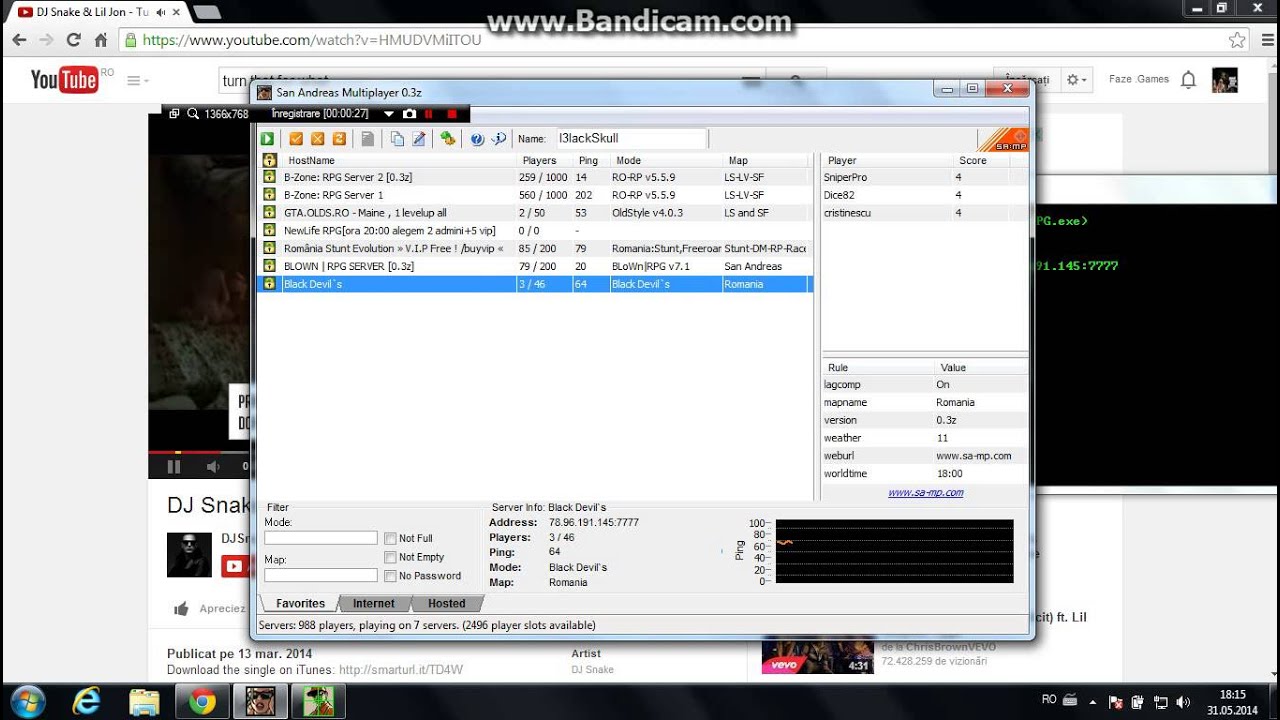This screenshot has width=1280, height=720.
Task: Select the B-Zone: RPG Server 2 [0.3z] row
Action: tap(537, 177)
